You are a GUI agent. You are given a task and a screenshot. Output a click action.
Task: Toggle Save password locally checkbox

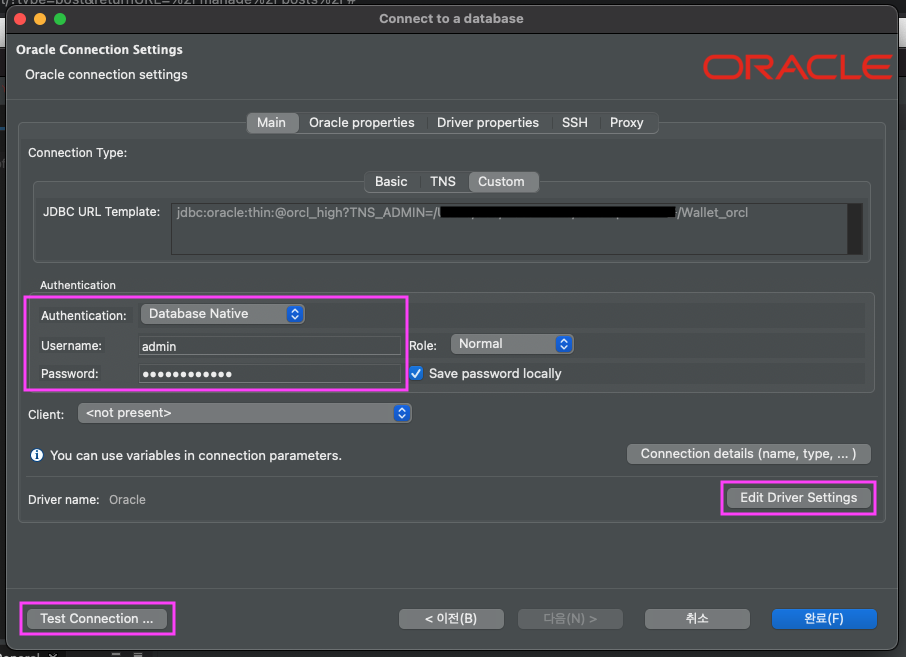click(416, 373)
